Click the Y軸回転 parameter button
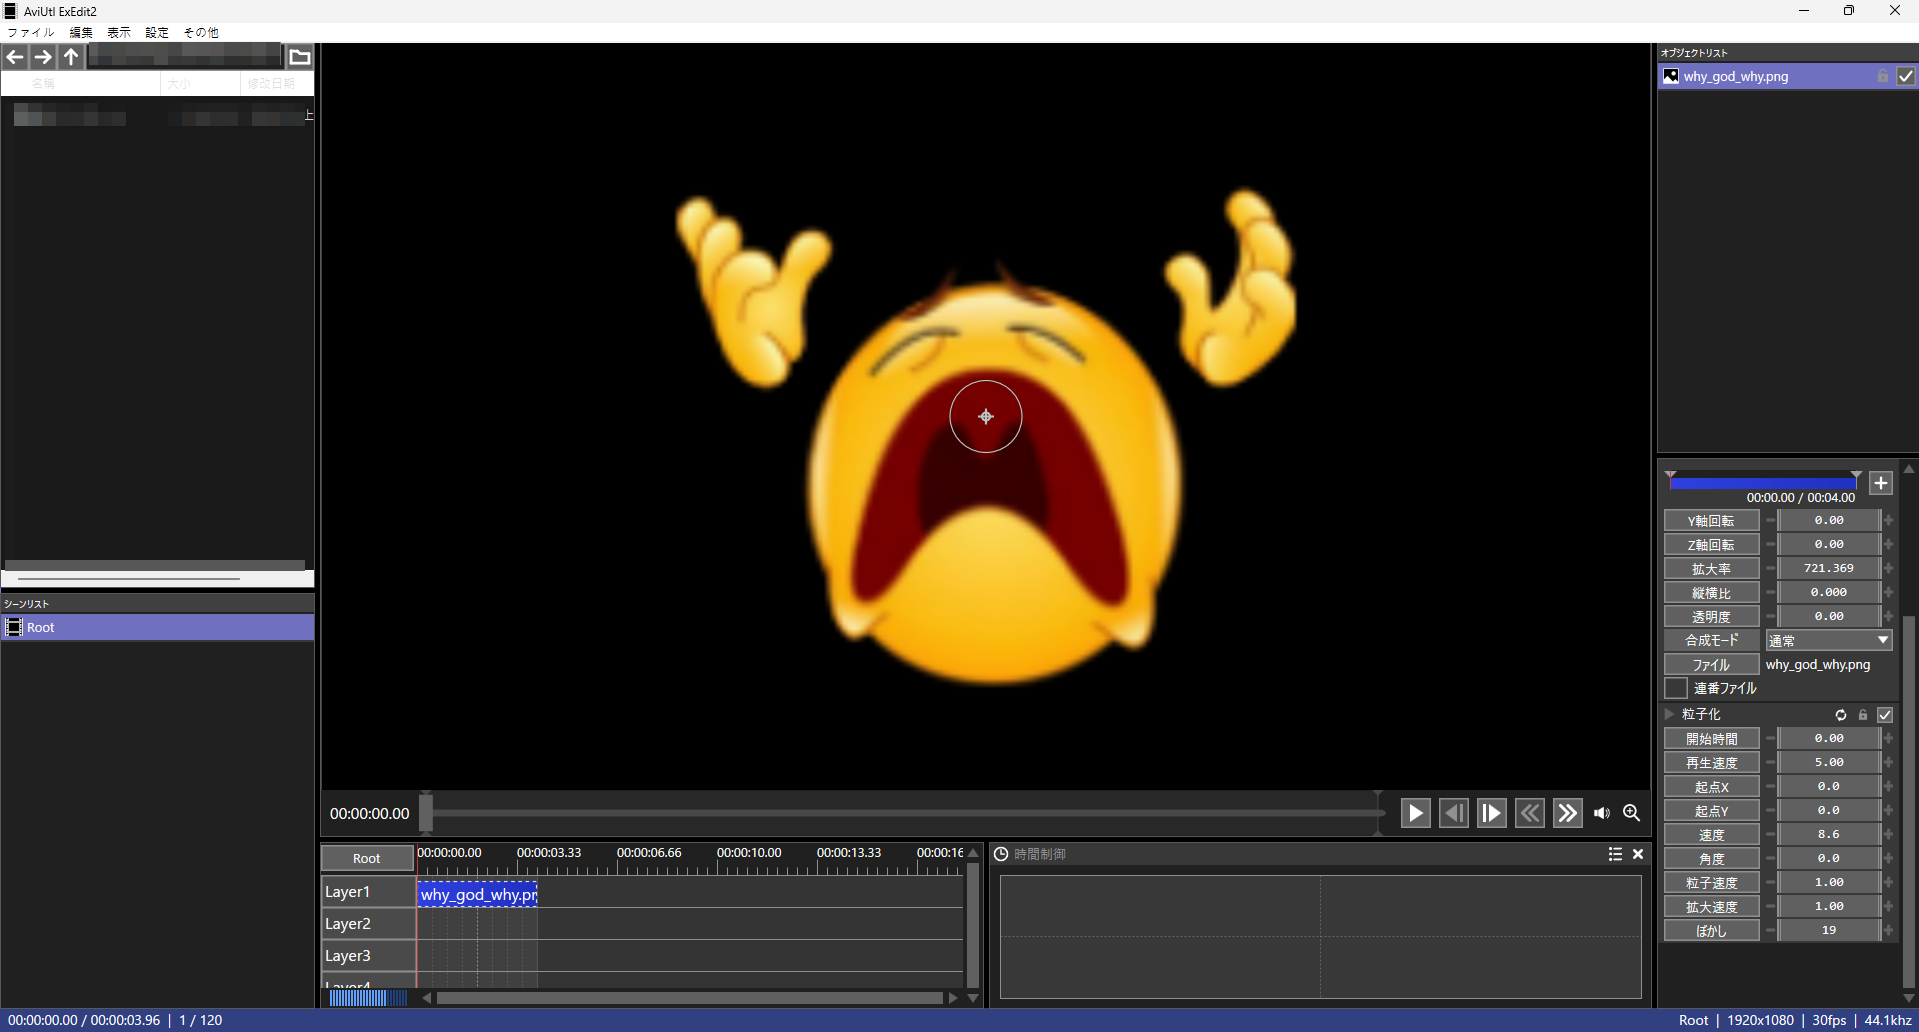This screenshot has width=1919, height=1032. 1711,521
